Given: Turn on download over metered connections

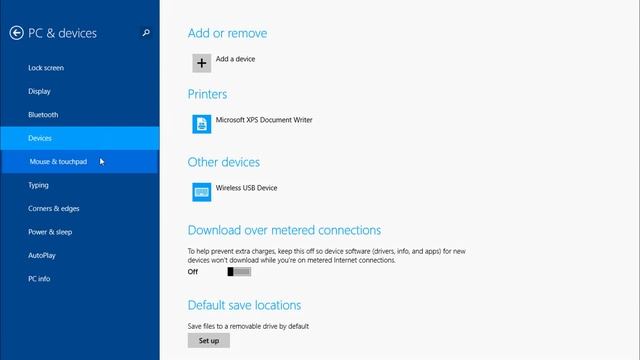Looking at the screenshot, I should tap(239, 272).
